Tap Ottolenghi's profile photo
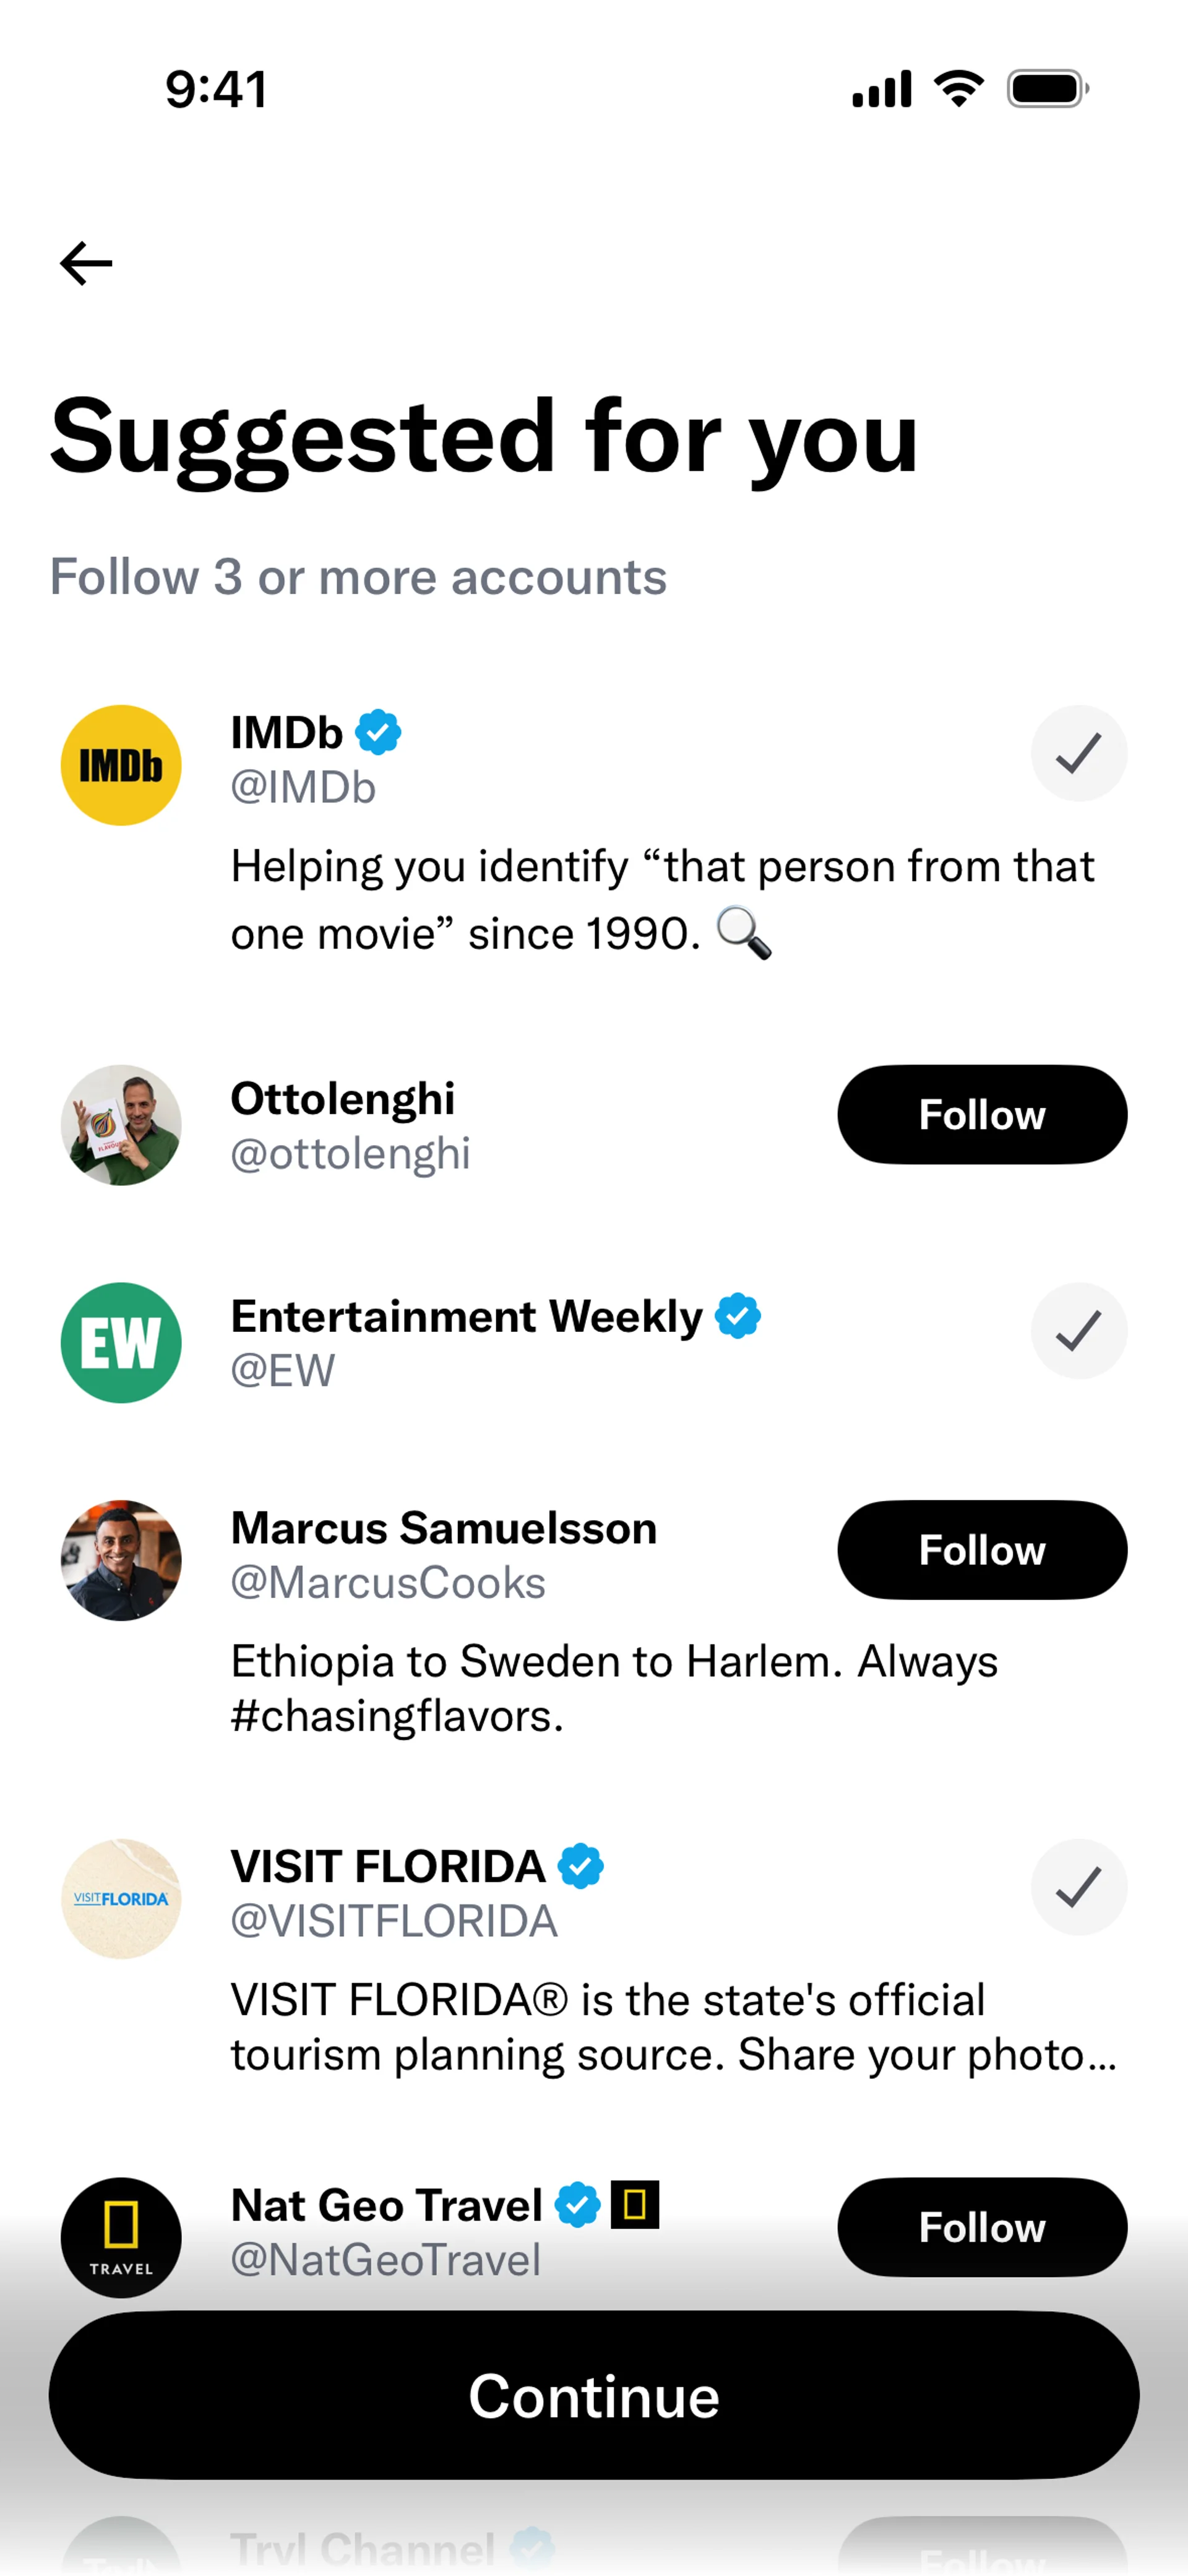This screenshot has width=1188, height=2576. 121,1125
